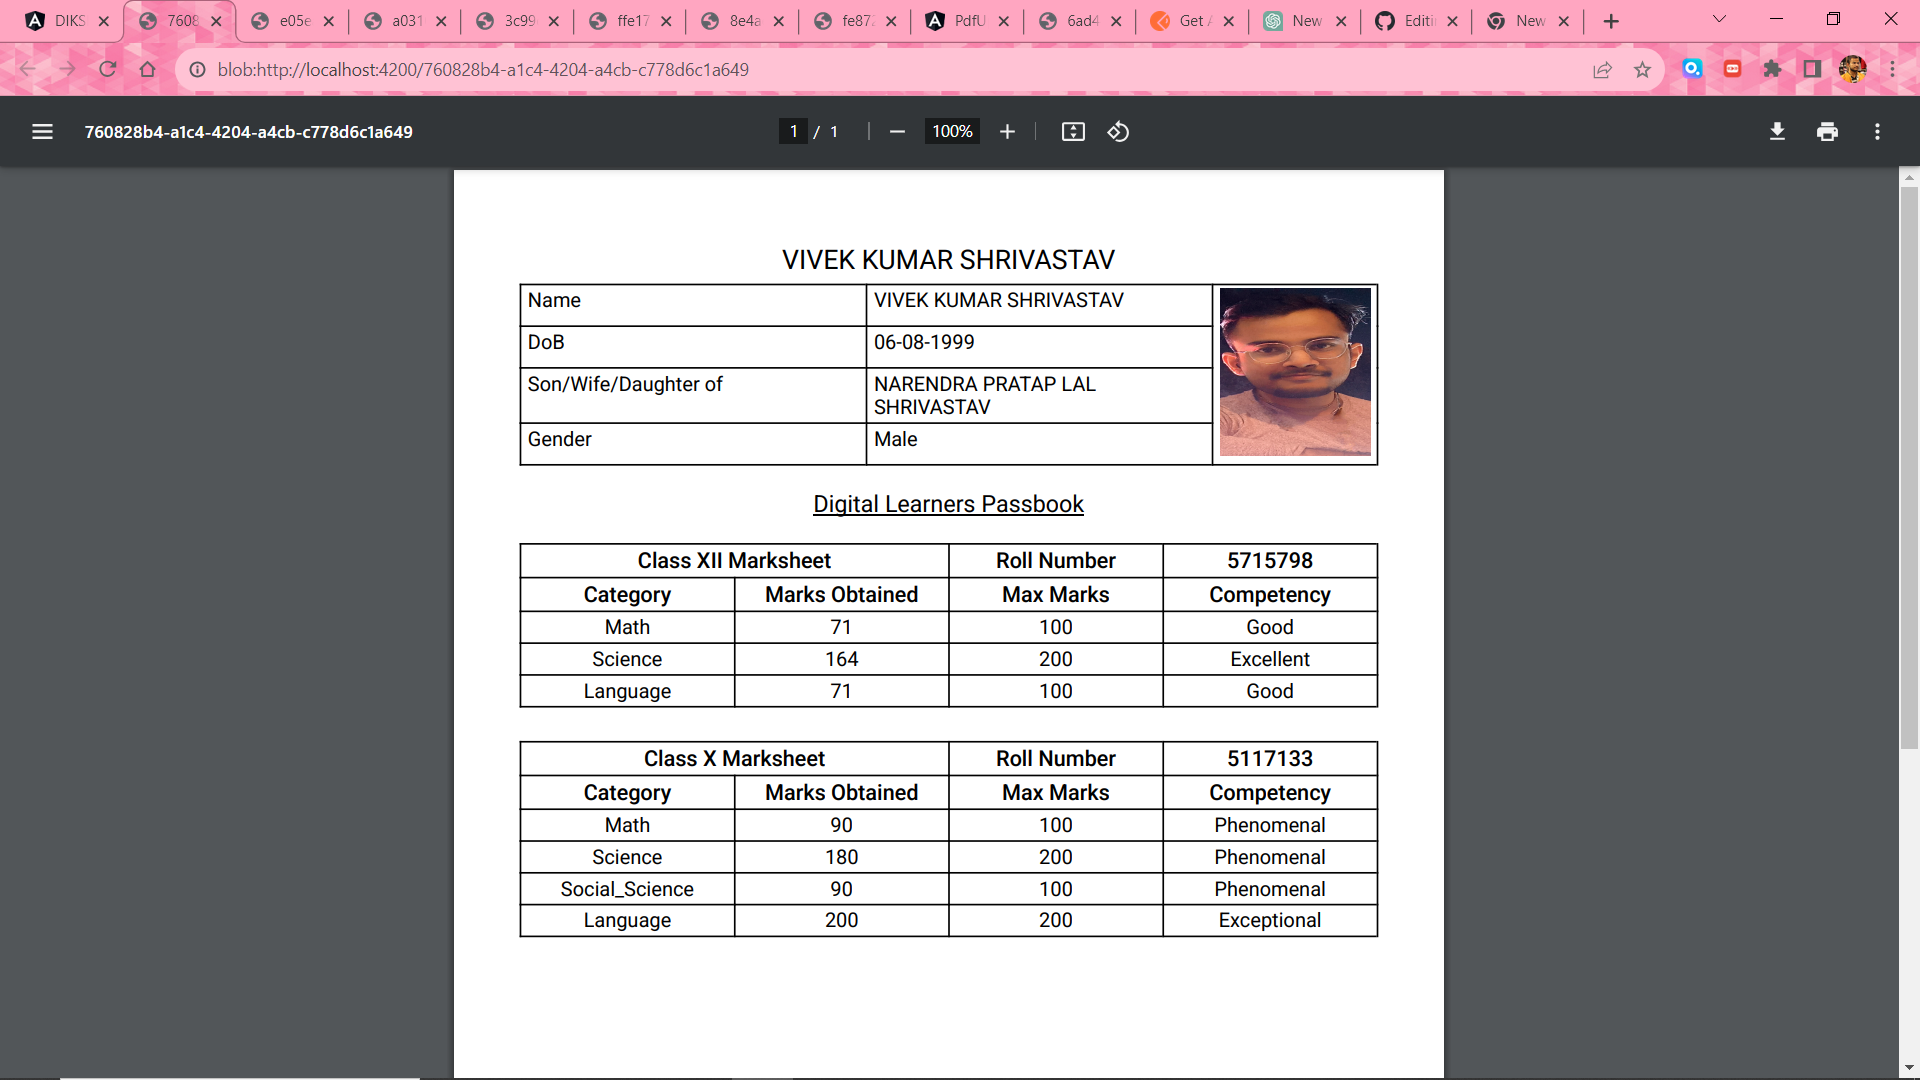Open the Extensions puzzle icon

(x=1772, y=69)
